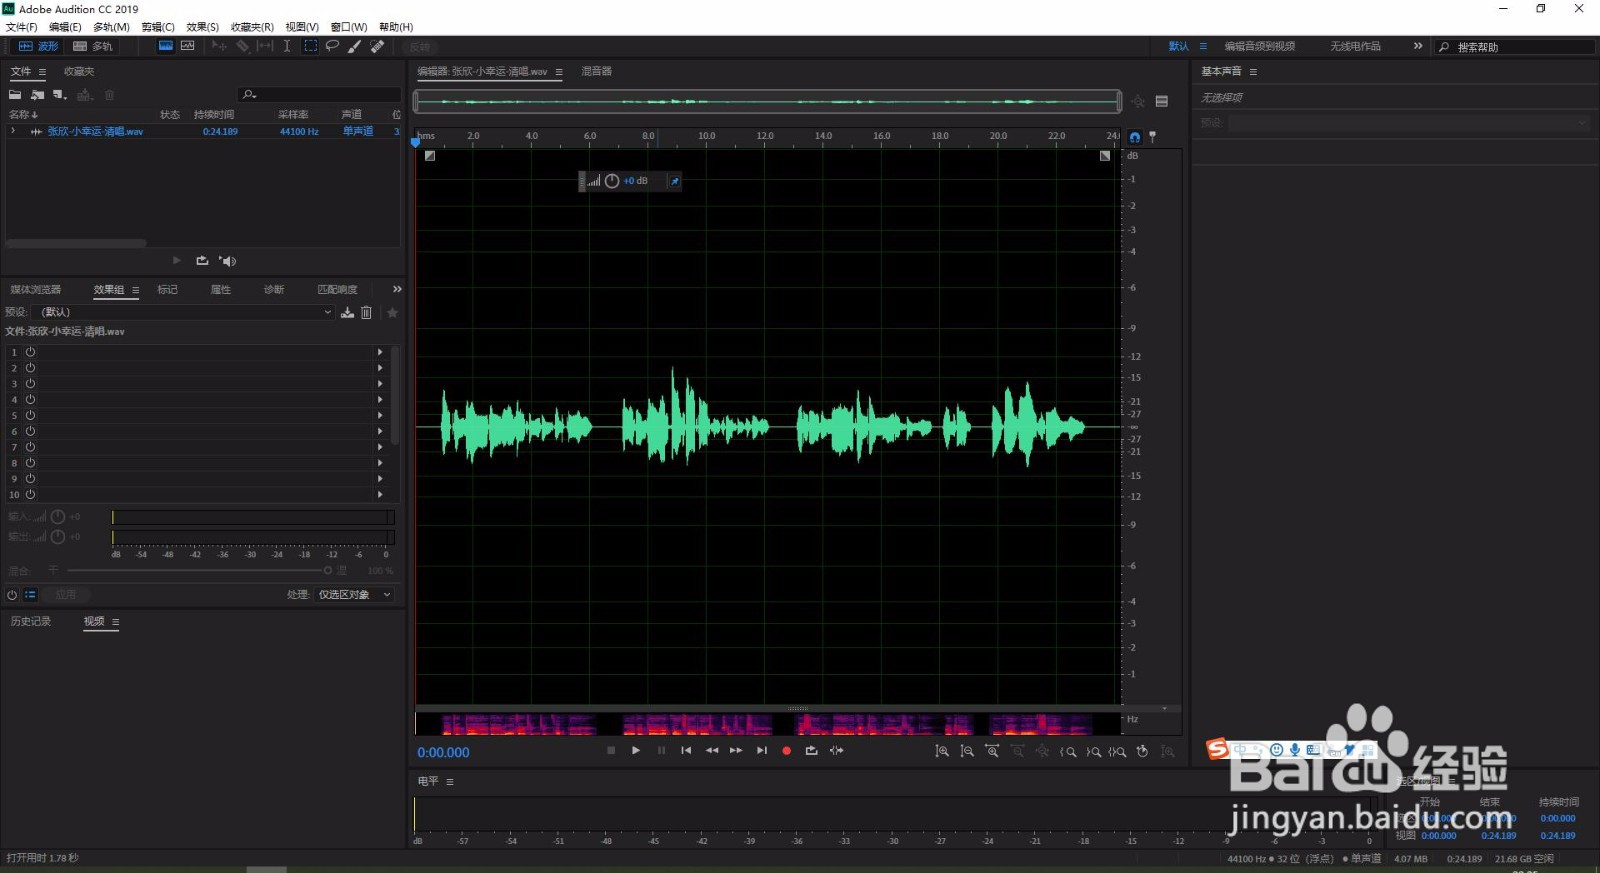The height and width of the screenshot is (873, 1600).
Task: Play the audio from transport controls
Action: coord(635,750)
